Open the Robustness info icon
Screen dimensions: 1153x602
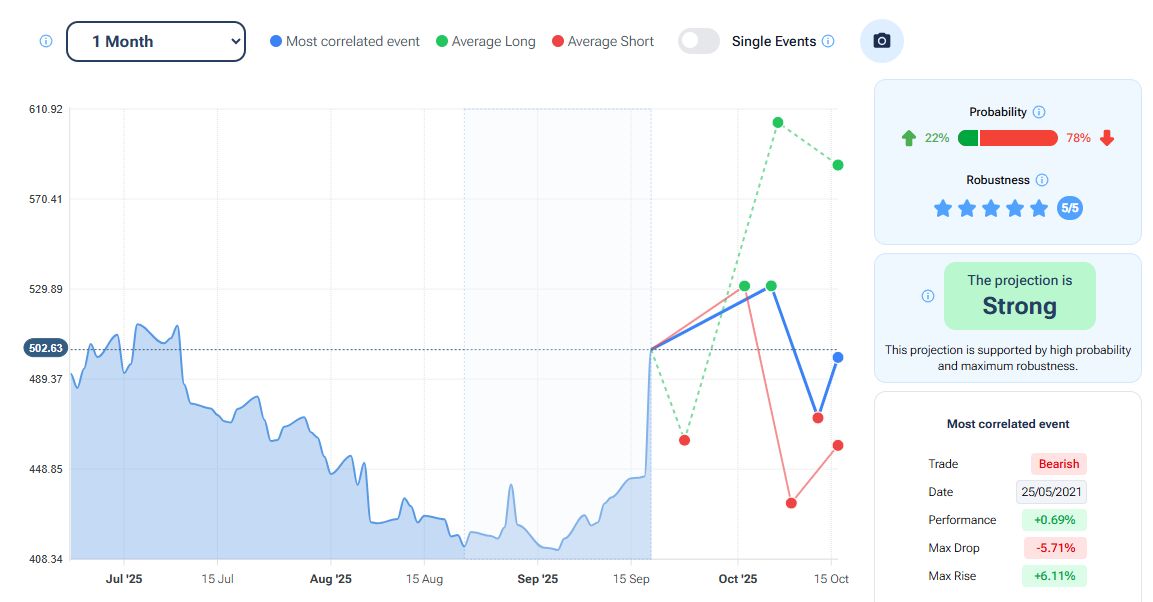point(1042,180)
